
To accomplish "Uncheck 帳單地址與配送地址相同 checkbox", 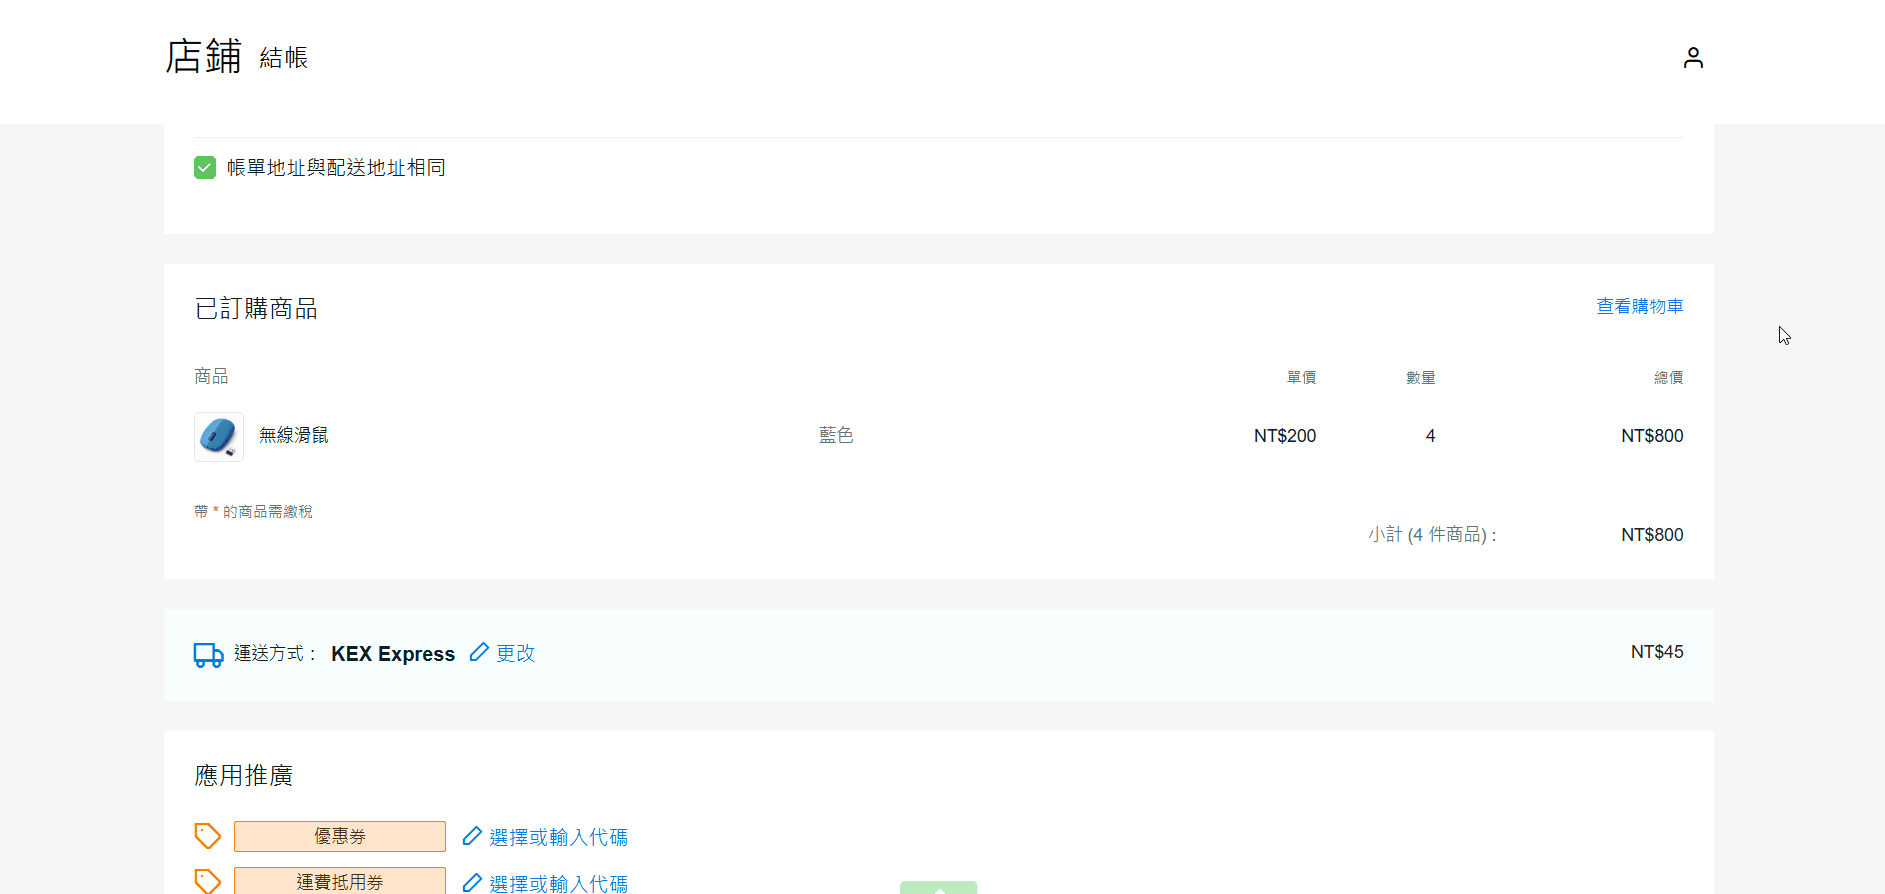I will pos(205,167).
